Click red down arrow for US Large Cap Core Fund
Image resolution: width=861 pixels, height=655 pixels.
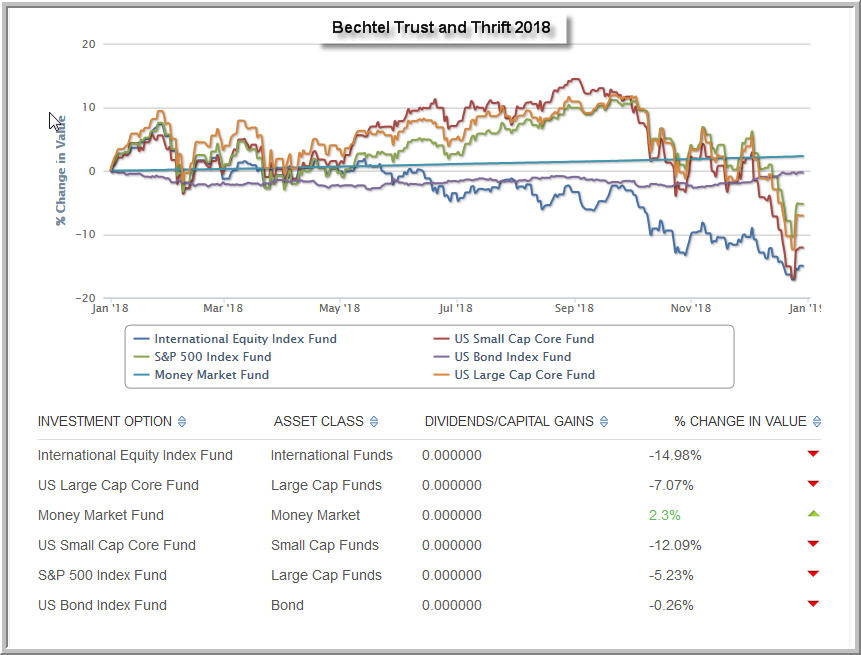point(813,484)
